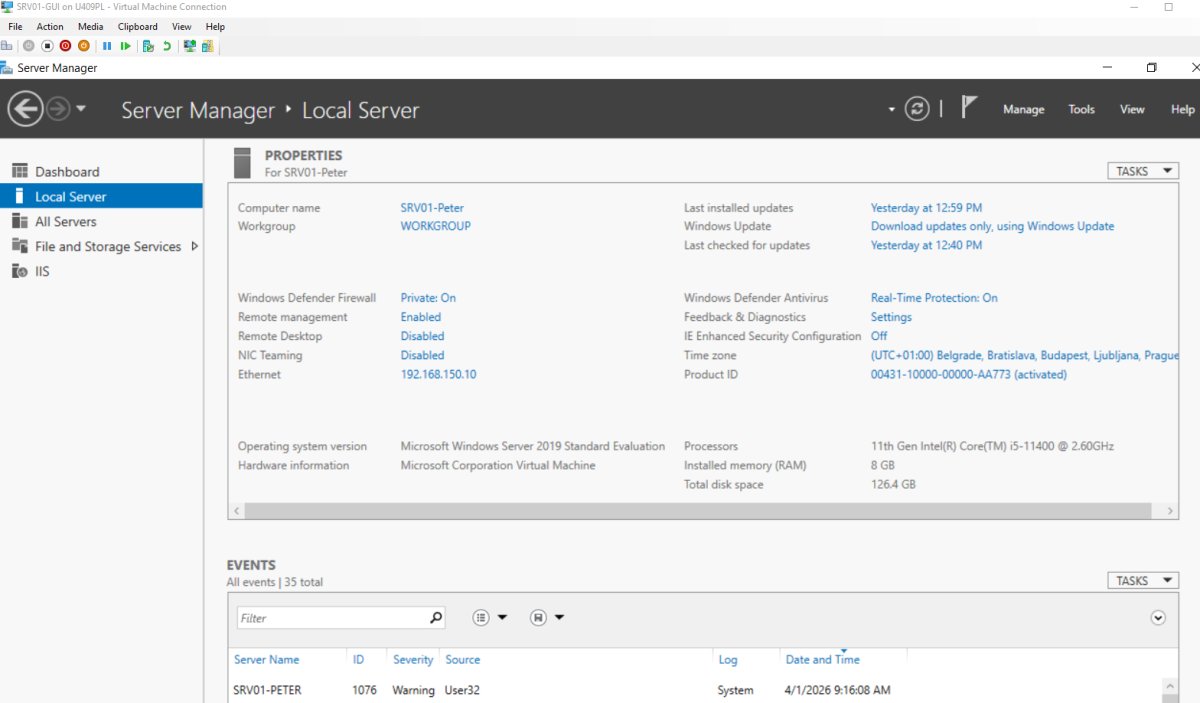
Task: Revert the VM using green undo arrow
Action: pos(167,46)
